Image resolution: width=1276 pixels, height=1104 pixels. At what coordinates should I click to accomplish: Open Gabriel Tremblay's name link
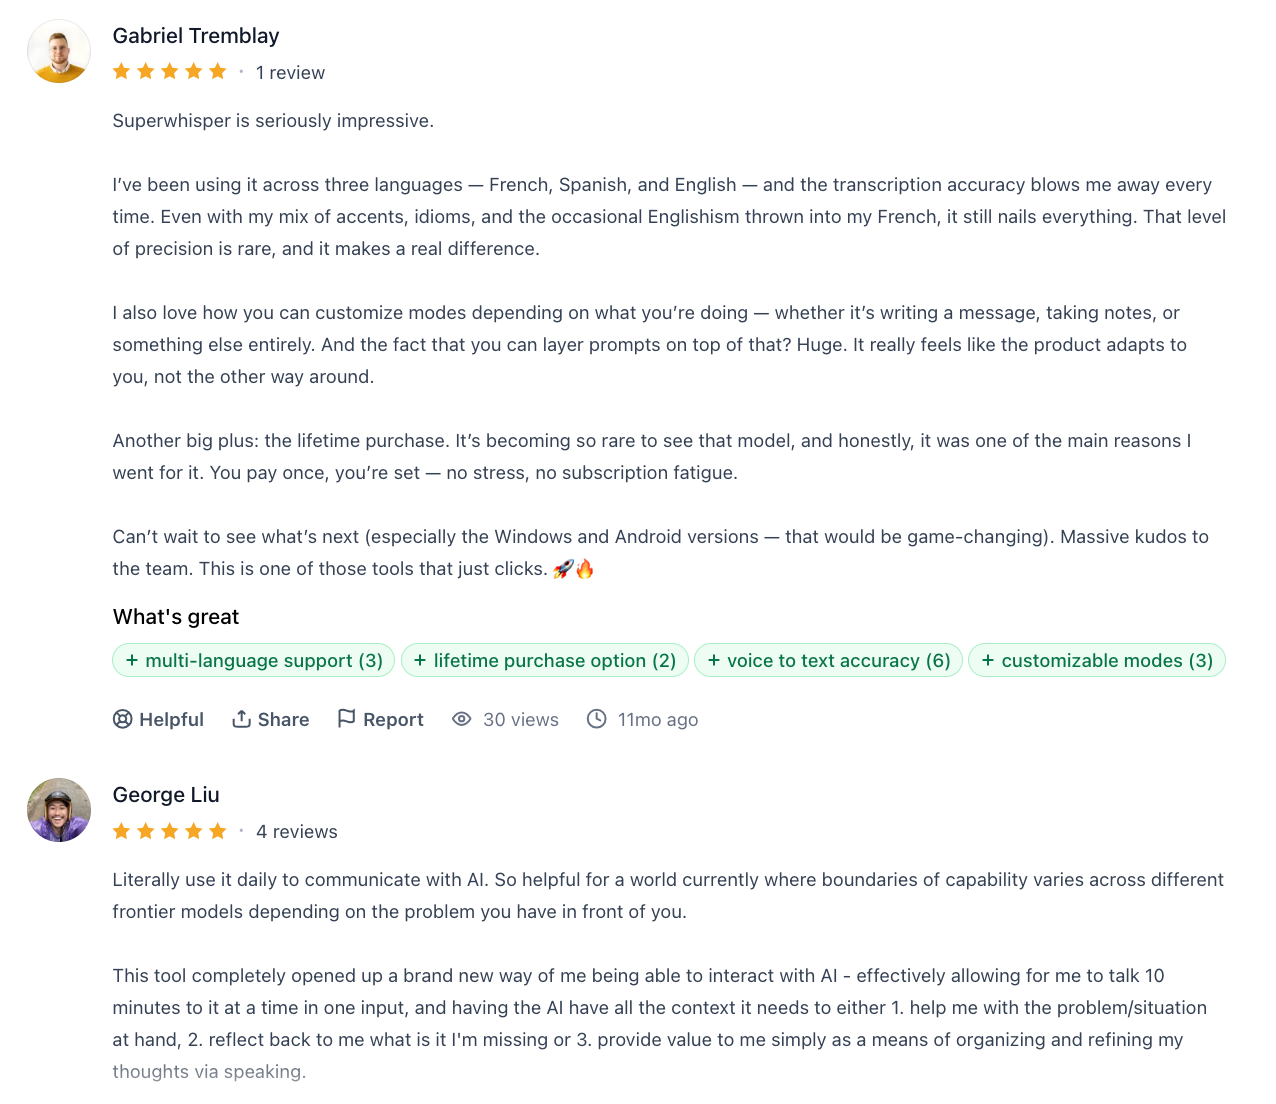click(196, 36)
